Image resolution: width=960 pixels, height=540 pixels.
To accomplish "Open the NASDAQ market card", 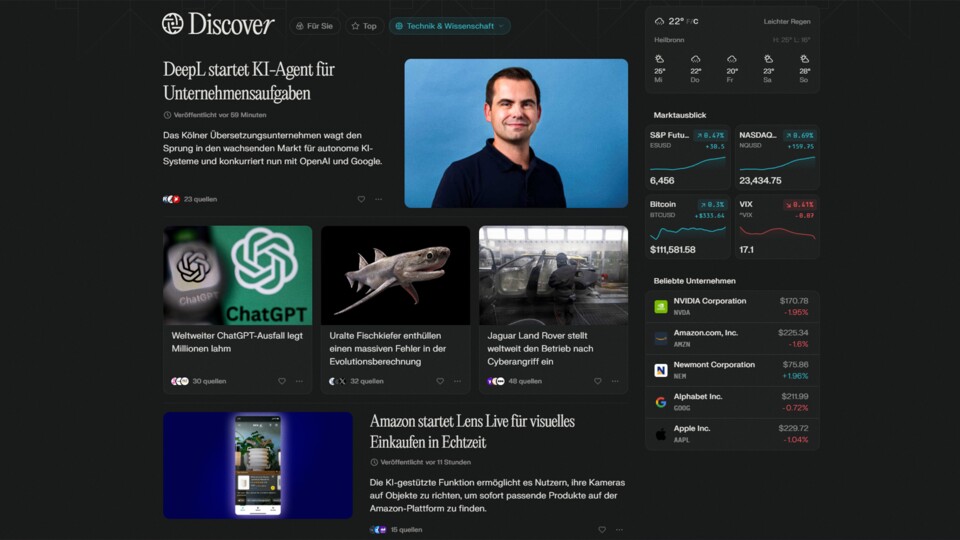I will pyautogui.click(x=777, y=157).
